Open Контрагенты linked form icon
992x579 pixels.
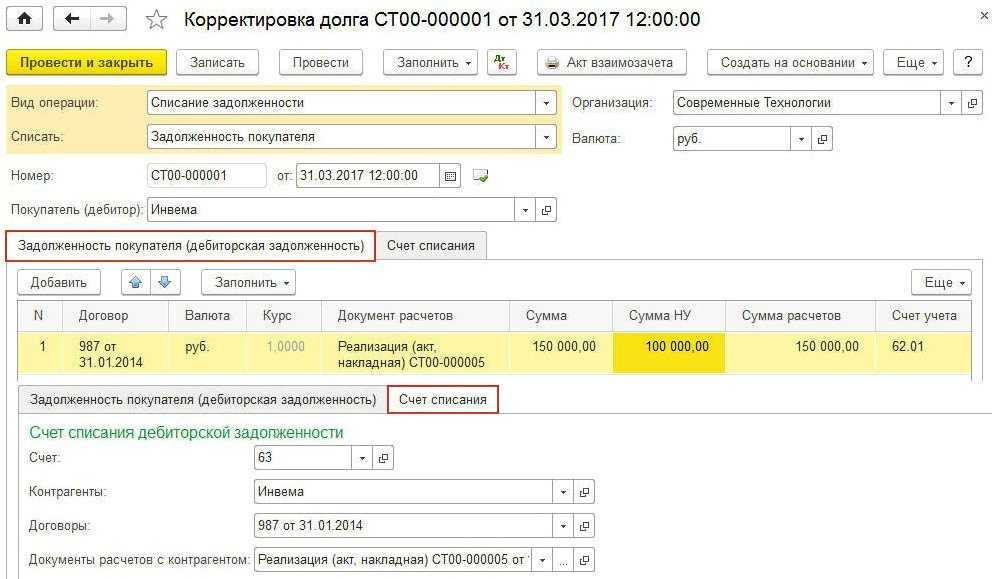[x=584, y=492]
